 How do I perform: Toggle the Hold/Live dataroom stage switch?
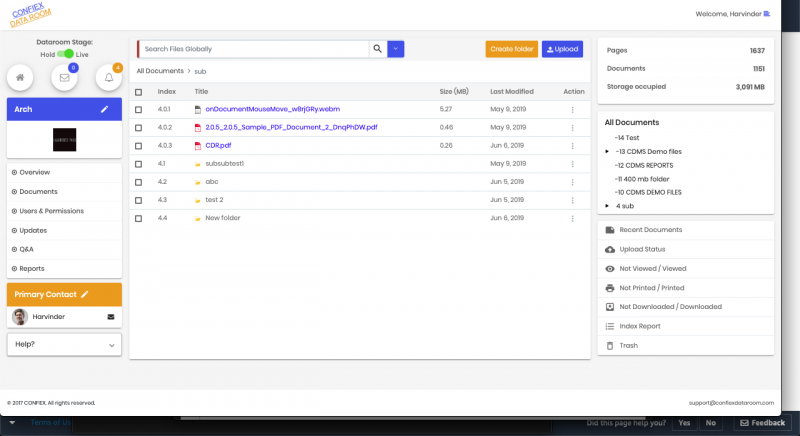coord(65,54)
